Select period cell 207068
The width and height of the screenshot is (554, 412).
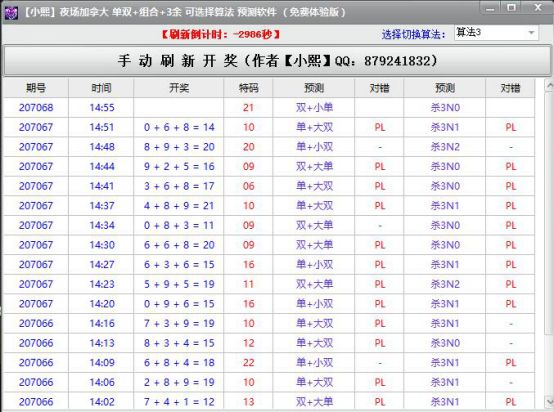(36, 107)
